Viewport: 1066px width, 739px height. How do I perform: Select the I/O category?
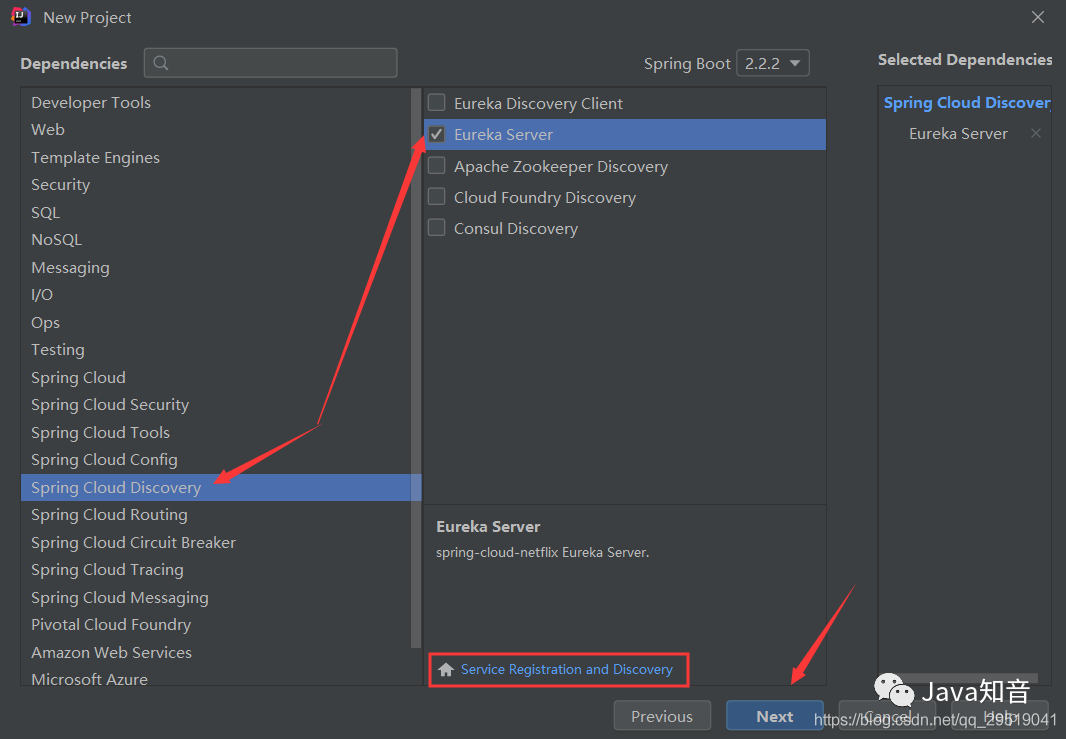click(x=216, y=295)
